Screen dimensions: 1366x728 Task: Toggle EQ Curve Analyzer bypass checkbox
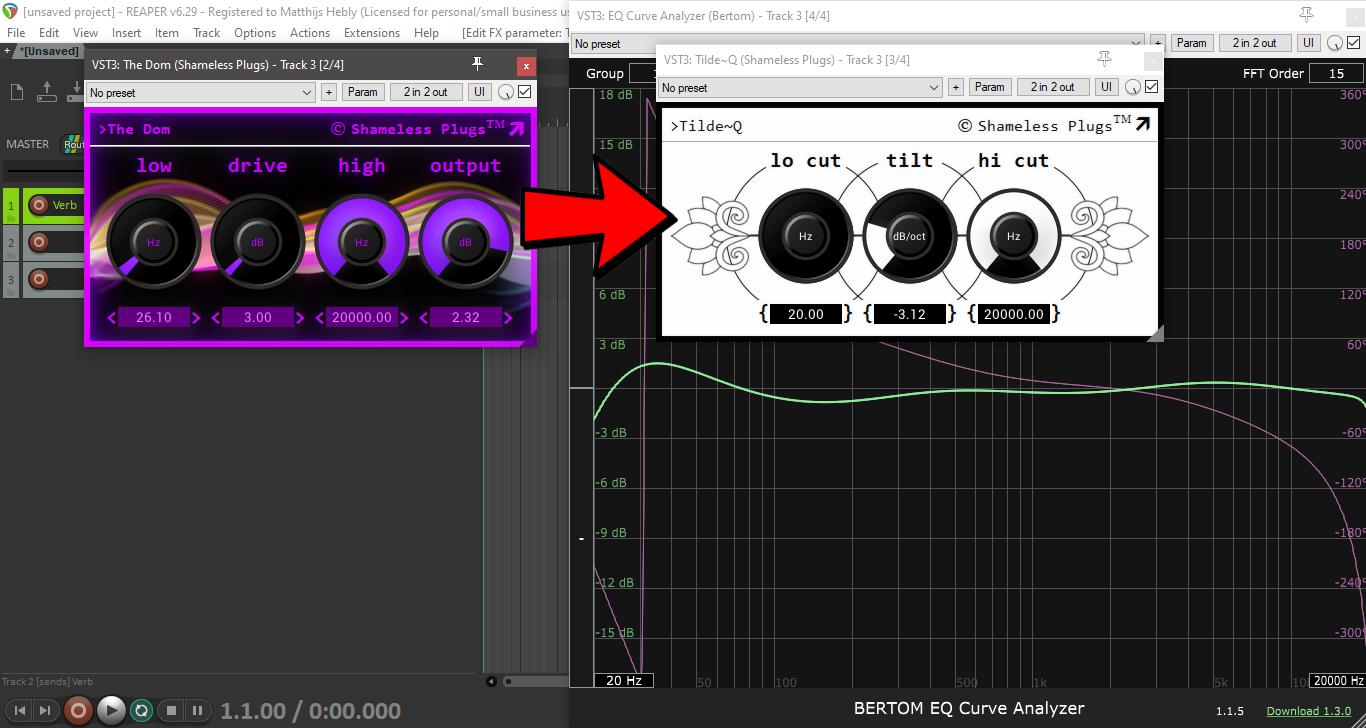1354,43
